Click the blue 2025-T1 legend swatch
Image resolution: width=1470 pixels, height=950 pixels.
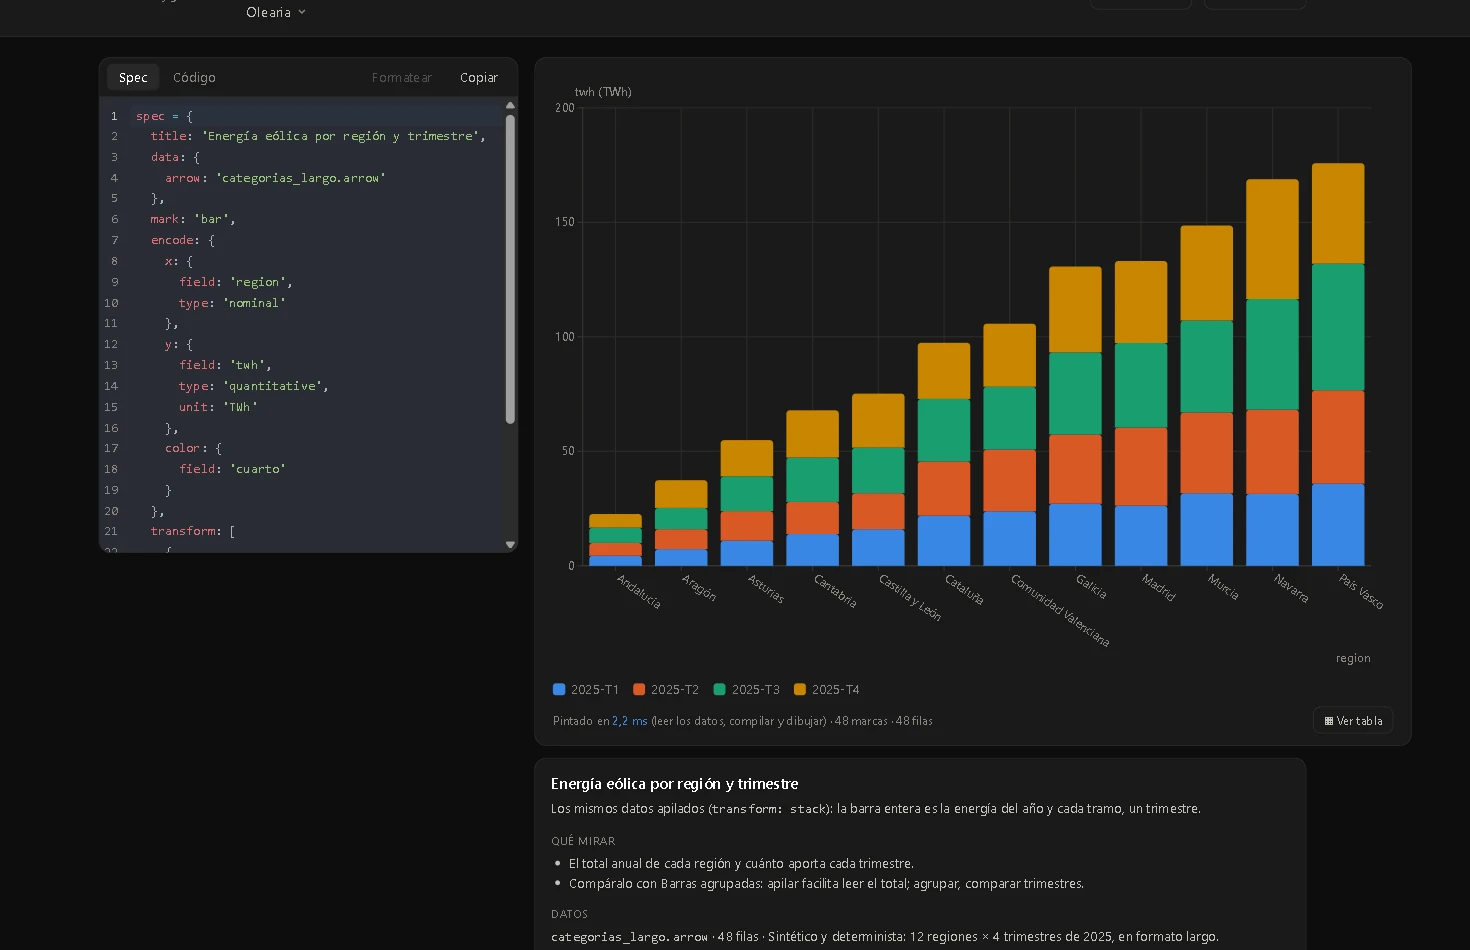(559, 690)
